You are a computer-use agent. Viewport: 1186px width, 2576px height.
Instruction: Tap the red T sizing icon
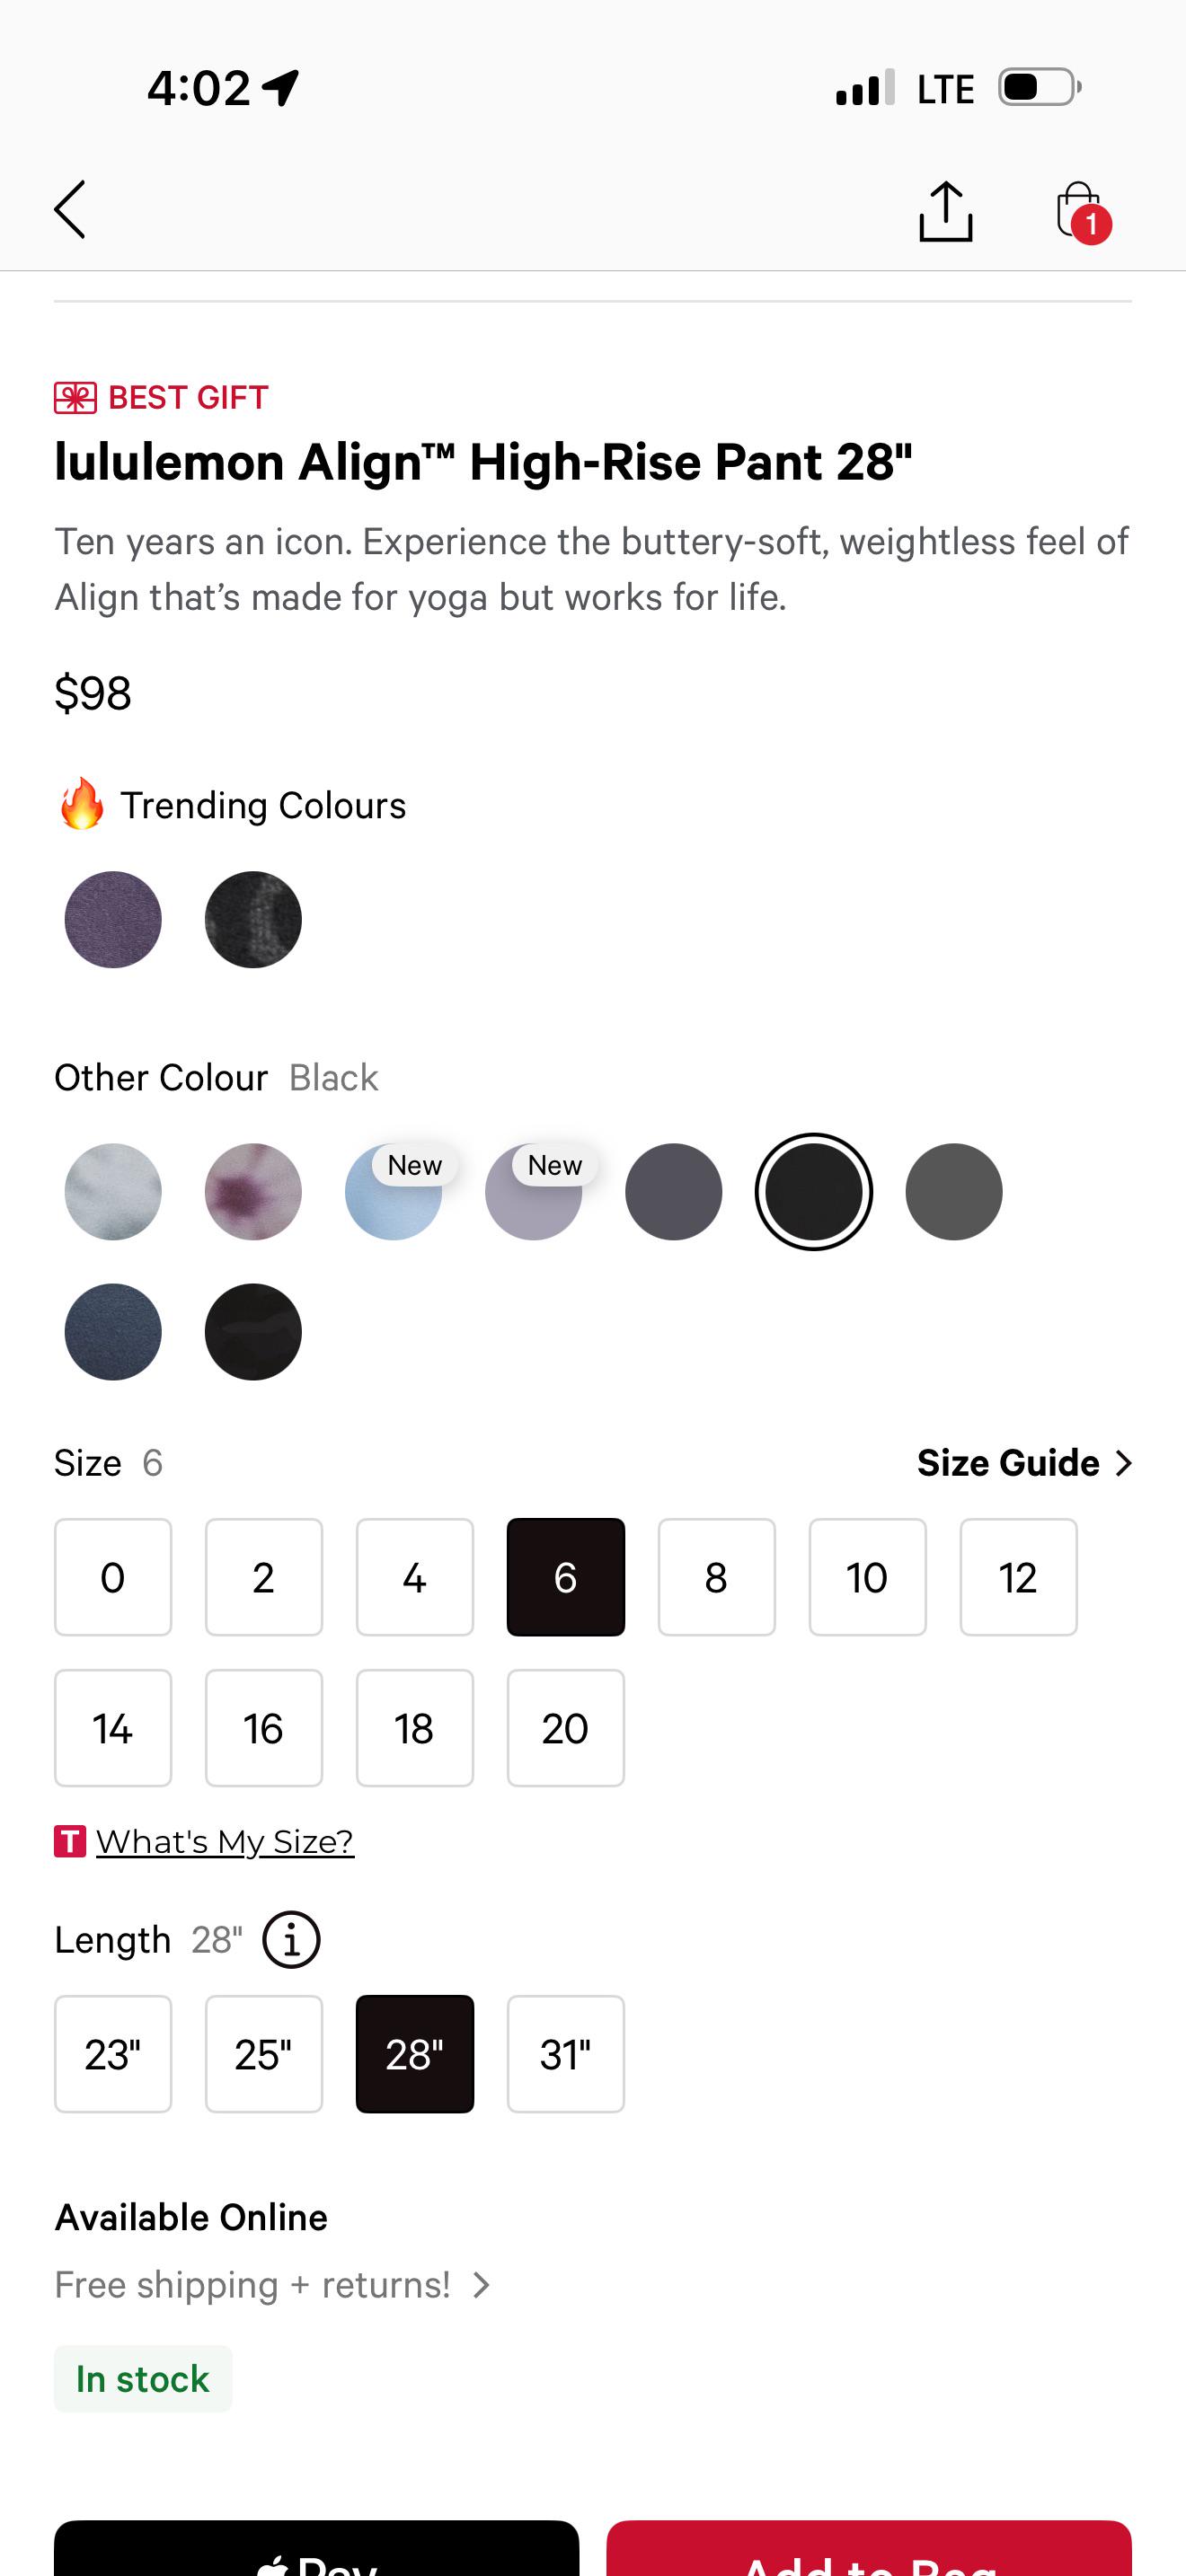[70, 1841]
